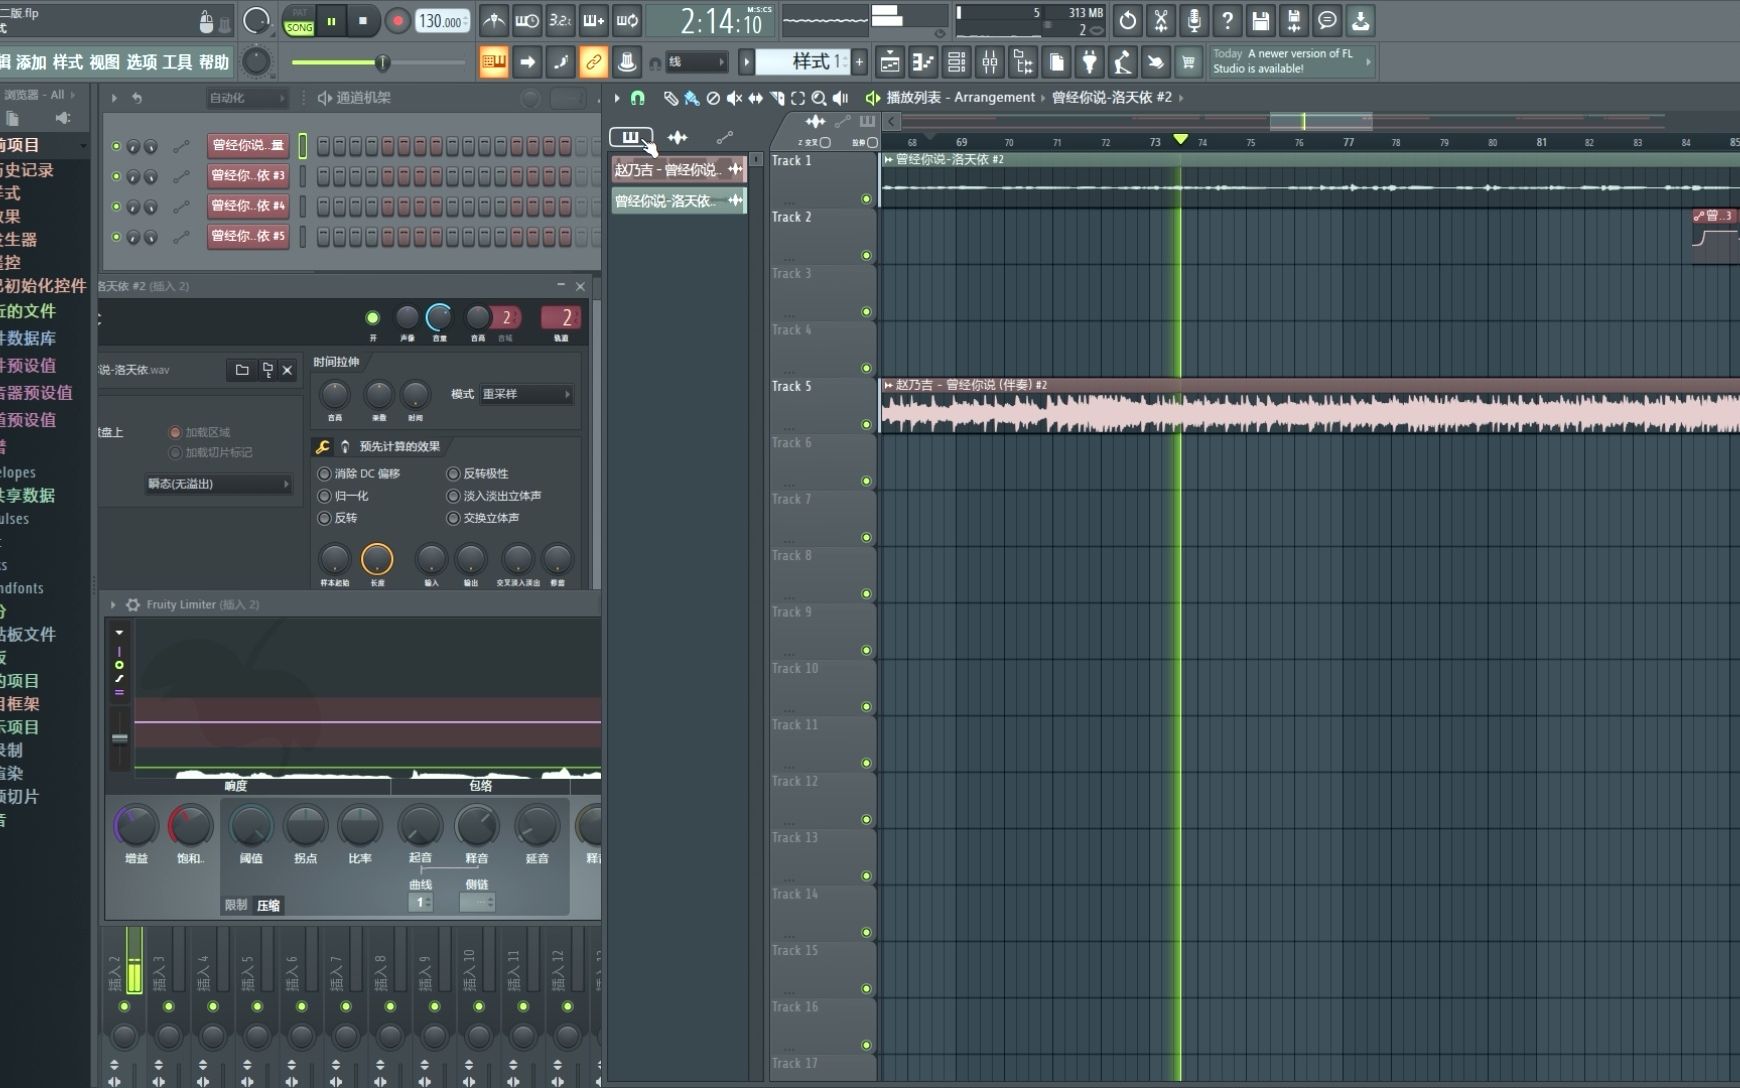Toggle the link icon in toolbar

(x=593, y=62)
